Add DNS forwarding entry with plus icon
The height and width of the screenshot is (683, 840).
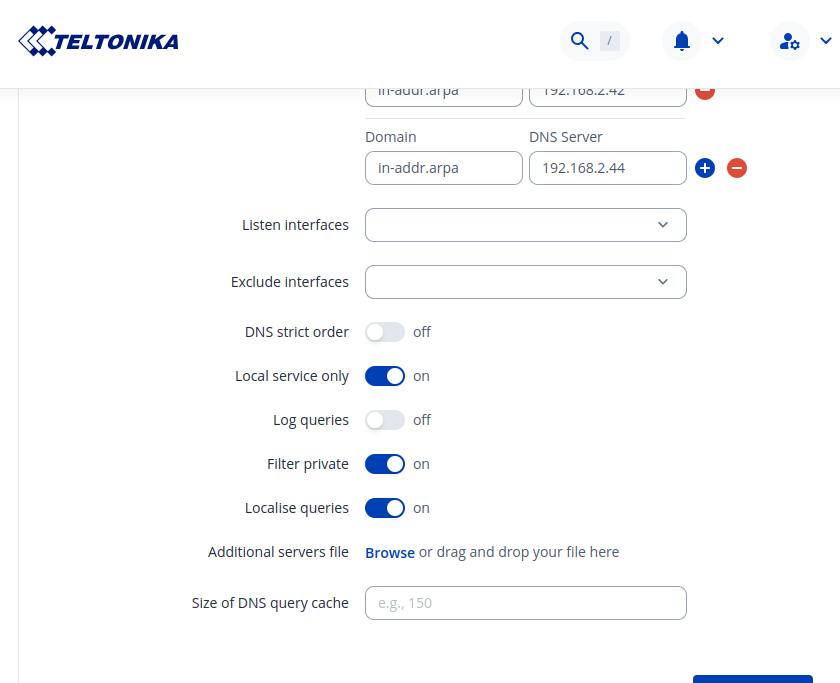(705, 168)
